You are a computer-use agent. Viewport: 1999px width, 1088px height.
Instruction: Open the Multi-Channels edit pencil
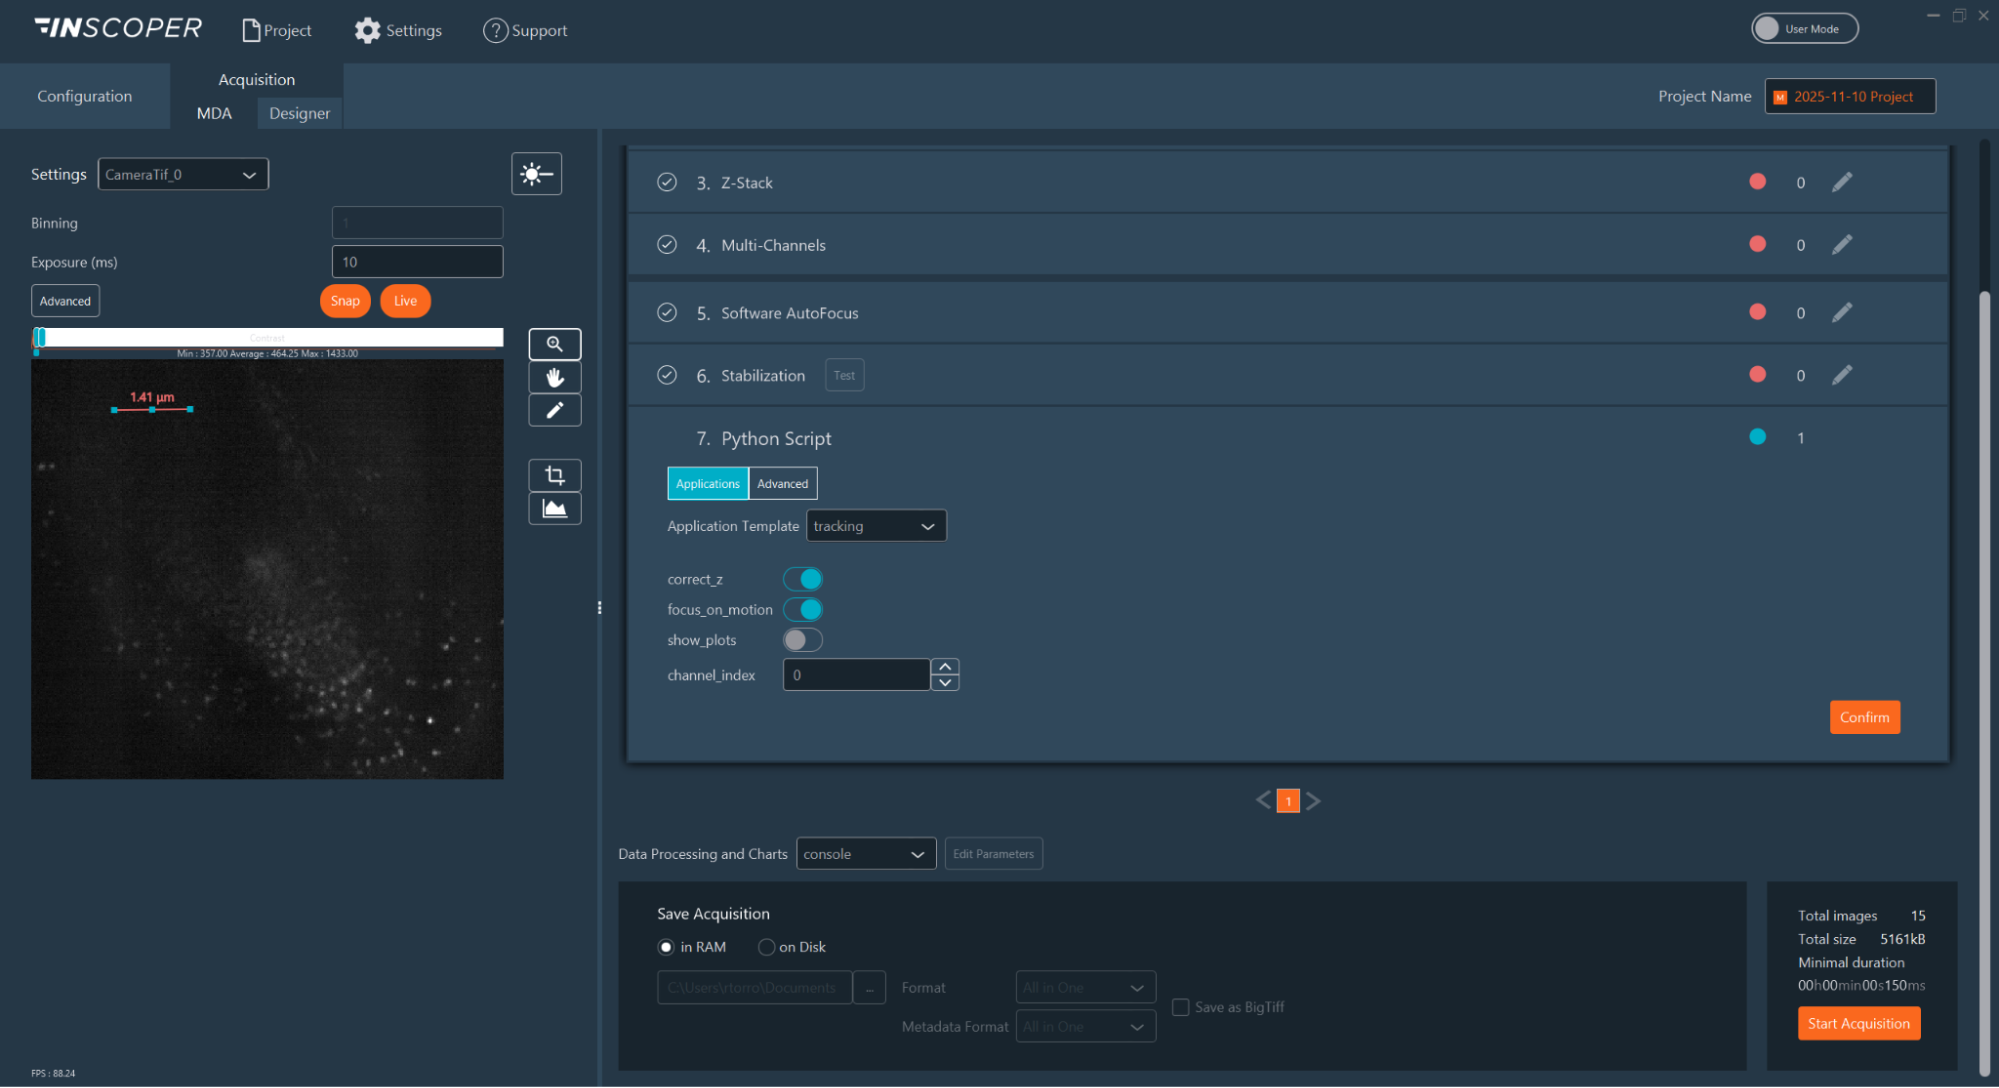1842,244
